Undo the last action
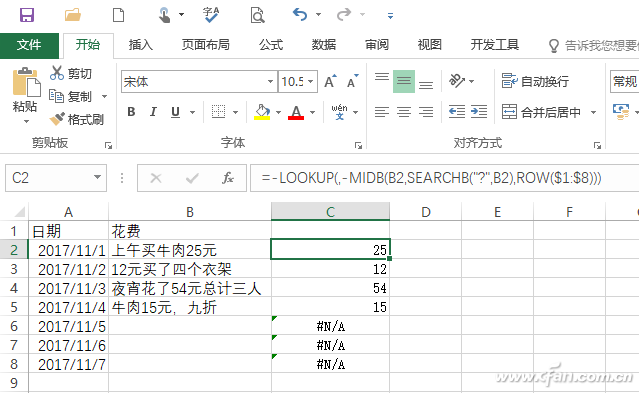The height and width of the screenshot is (393, 639). pyautogui.click(x=300, y=15)
